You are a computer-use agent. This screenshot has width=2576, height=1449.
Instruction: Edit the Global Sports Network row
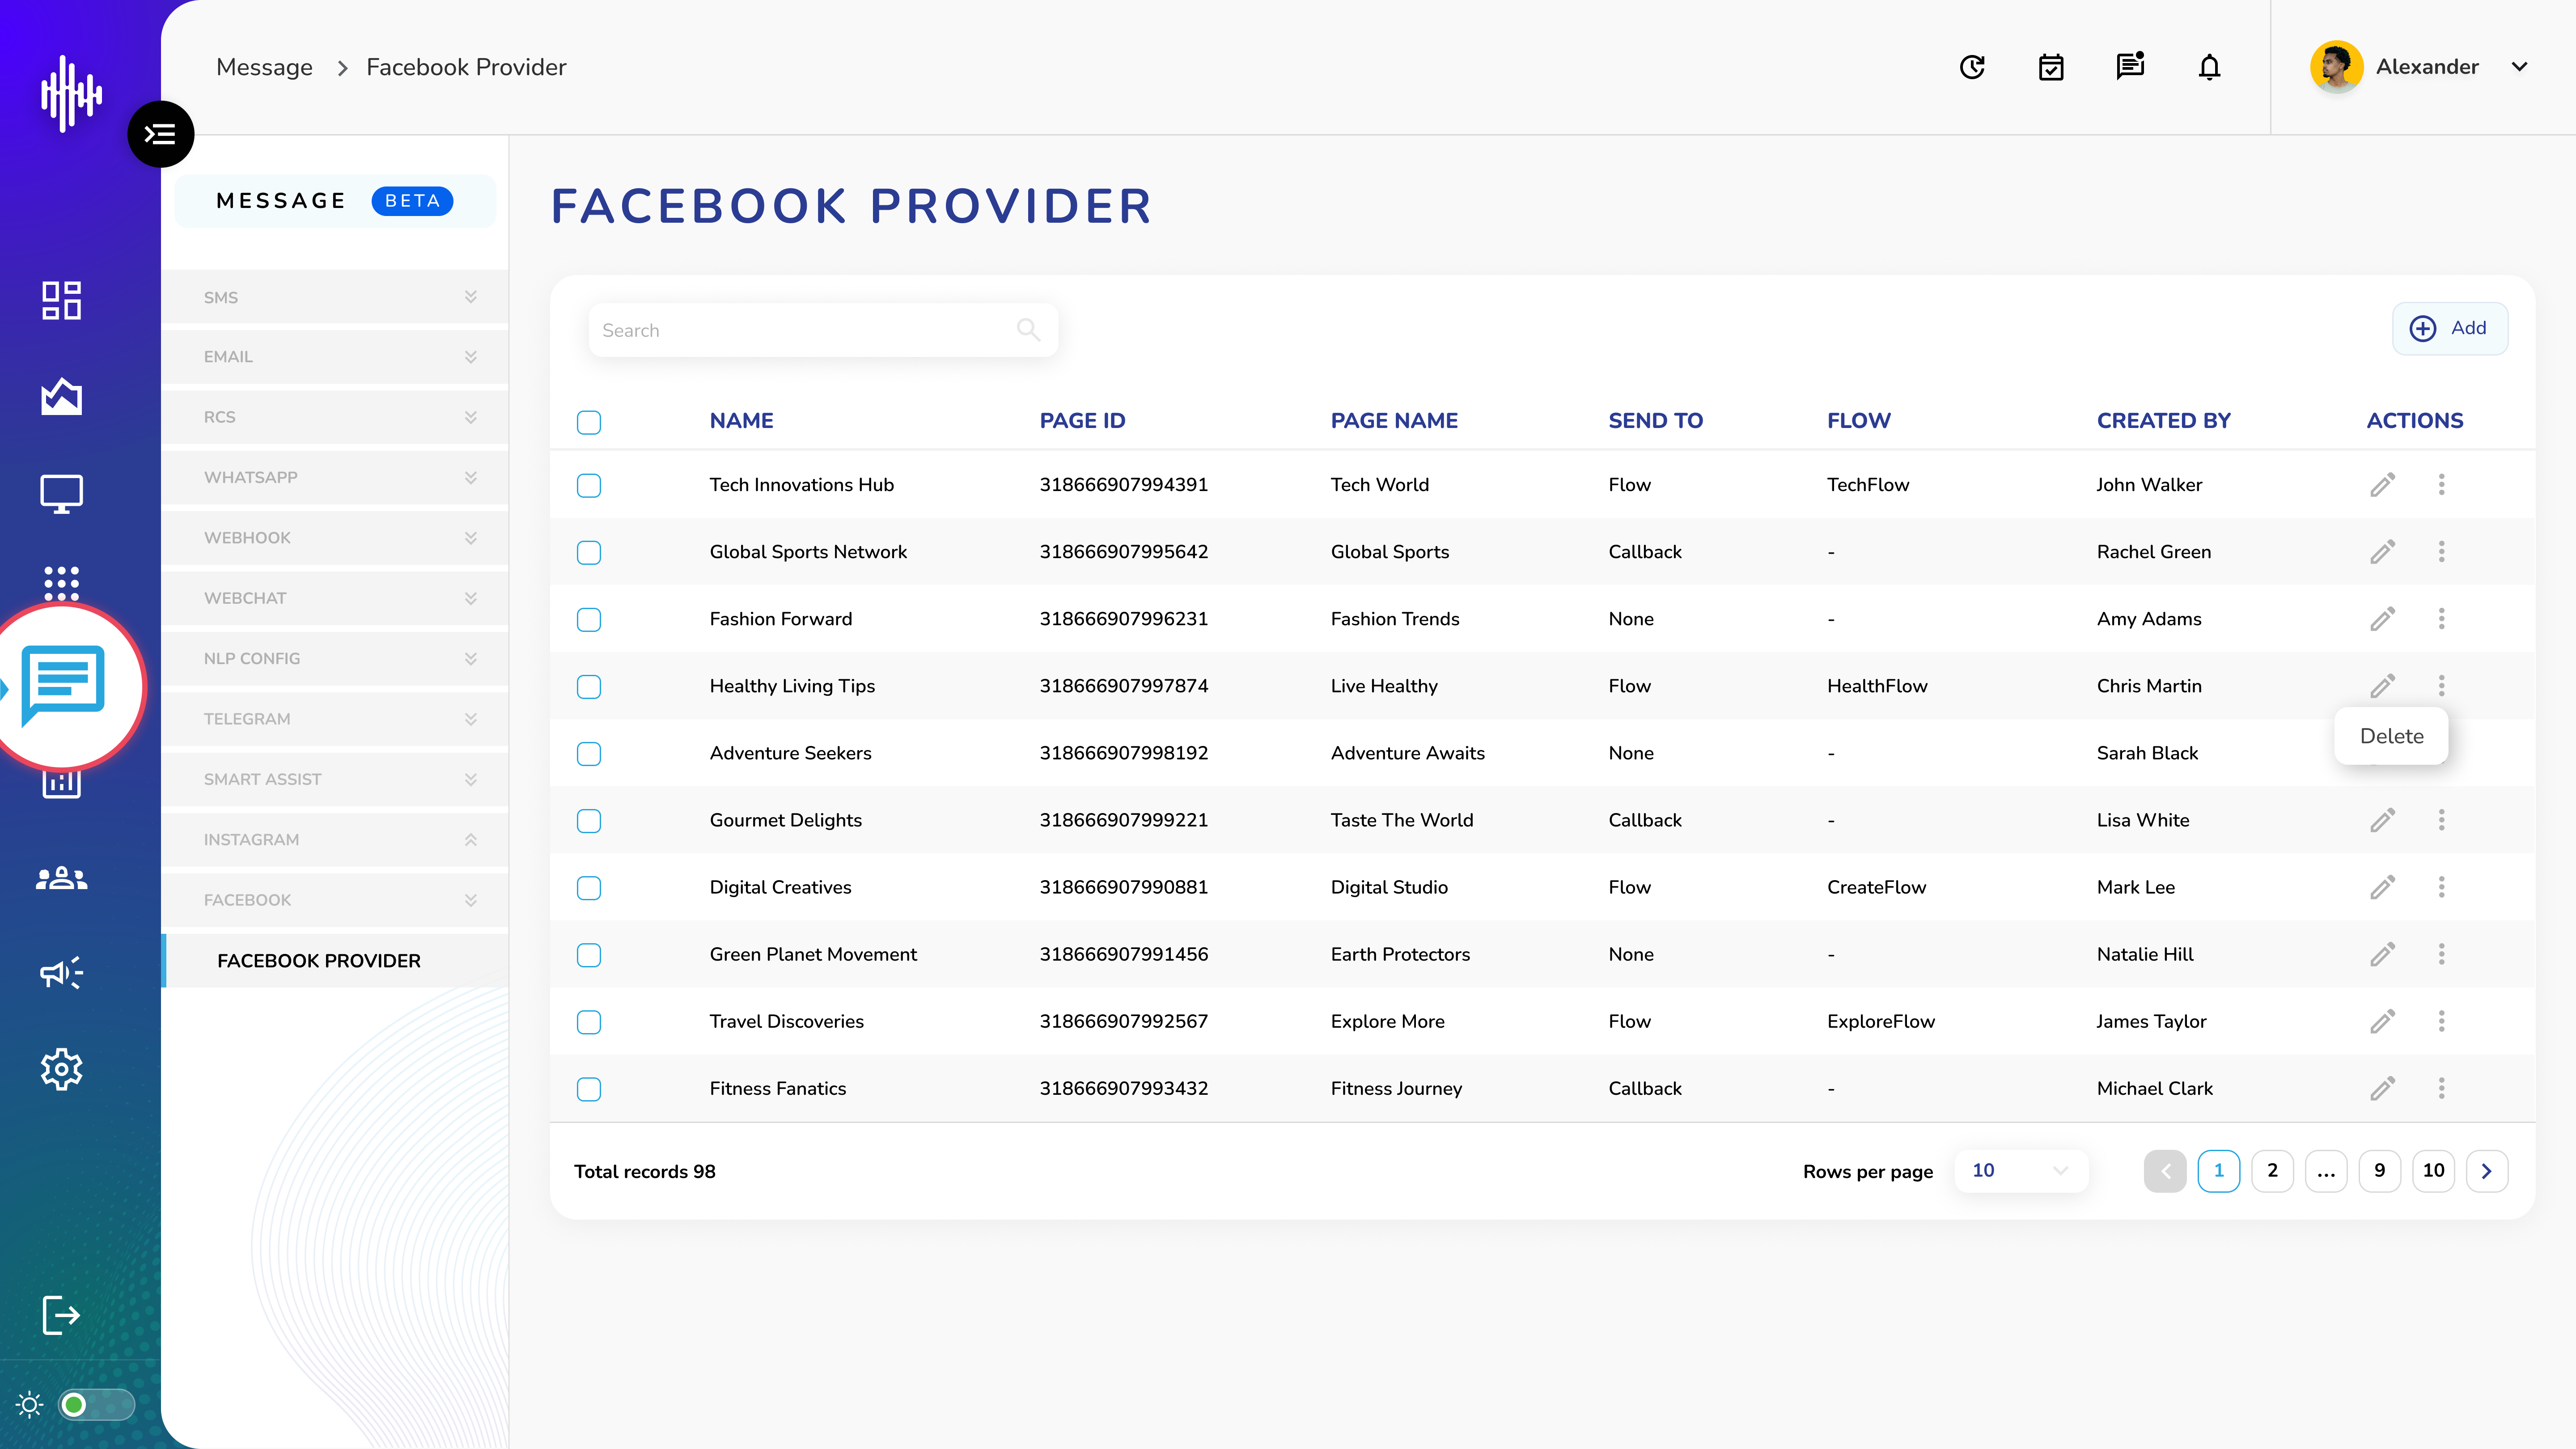[x=2383, y=552]
